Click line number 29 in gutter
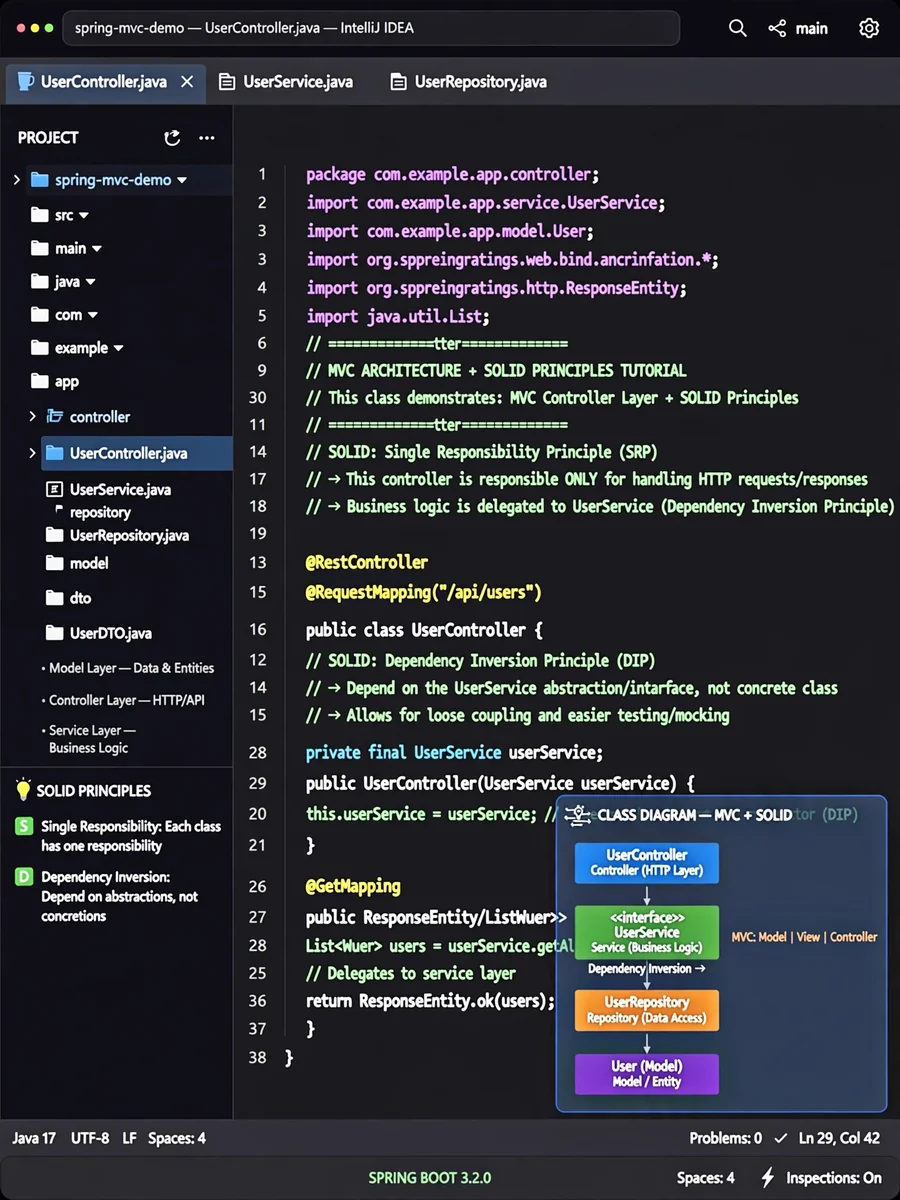Viewport: 900px width, 1200px height. pos(257,783)
